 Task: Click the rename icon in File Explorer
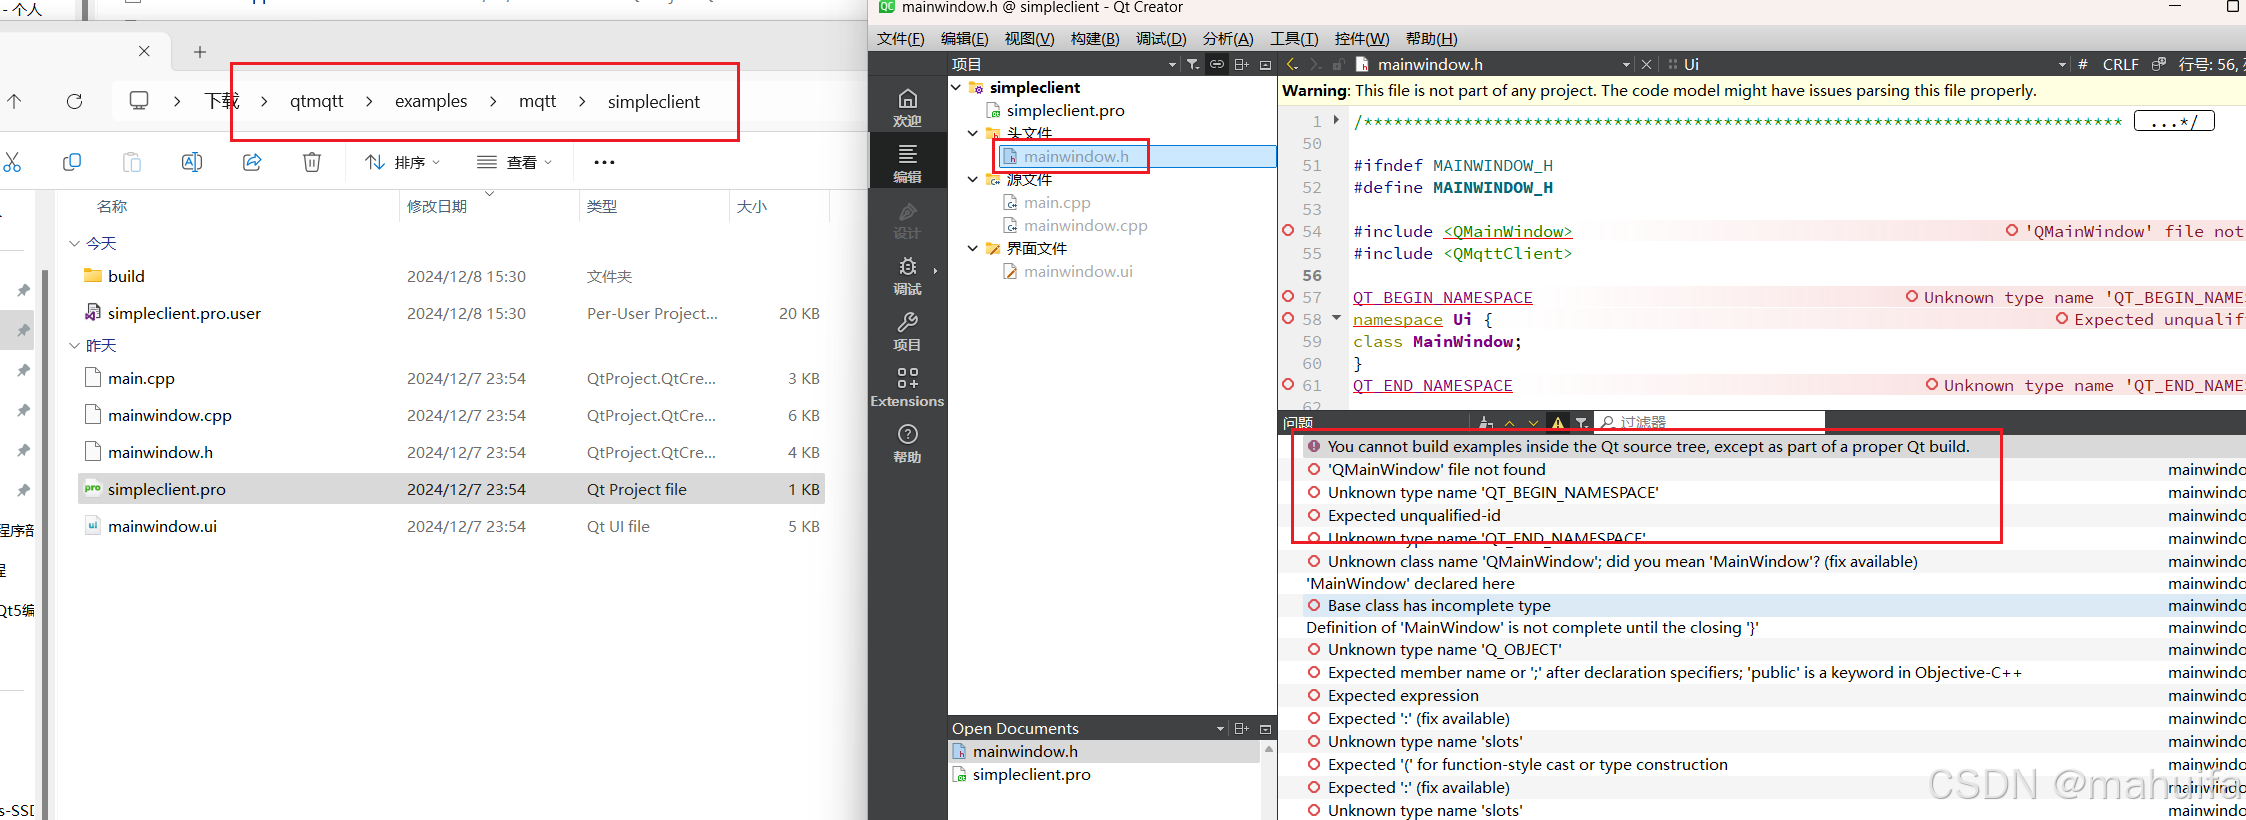(x=192, y=162)
